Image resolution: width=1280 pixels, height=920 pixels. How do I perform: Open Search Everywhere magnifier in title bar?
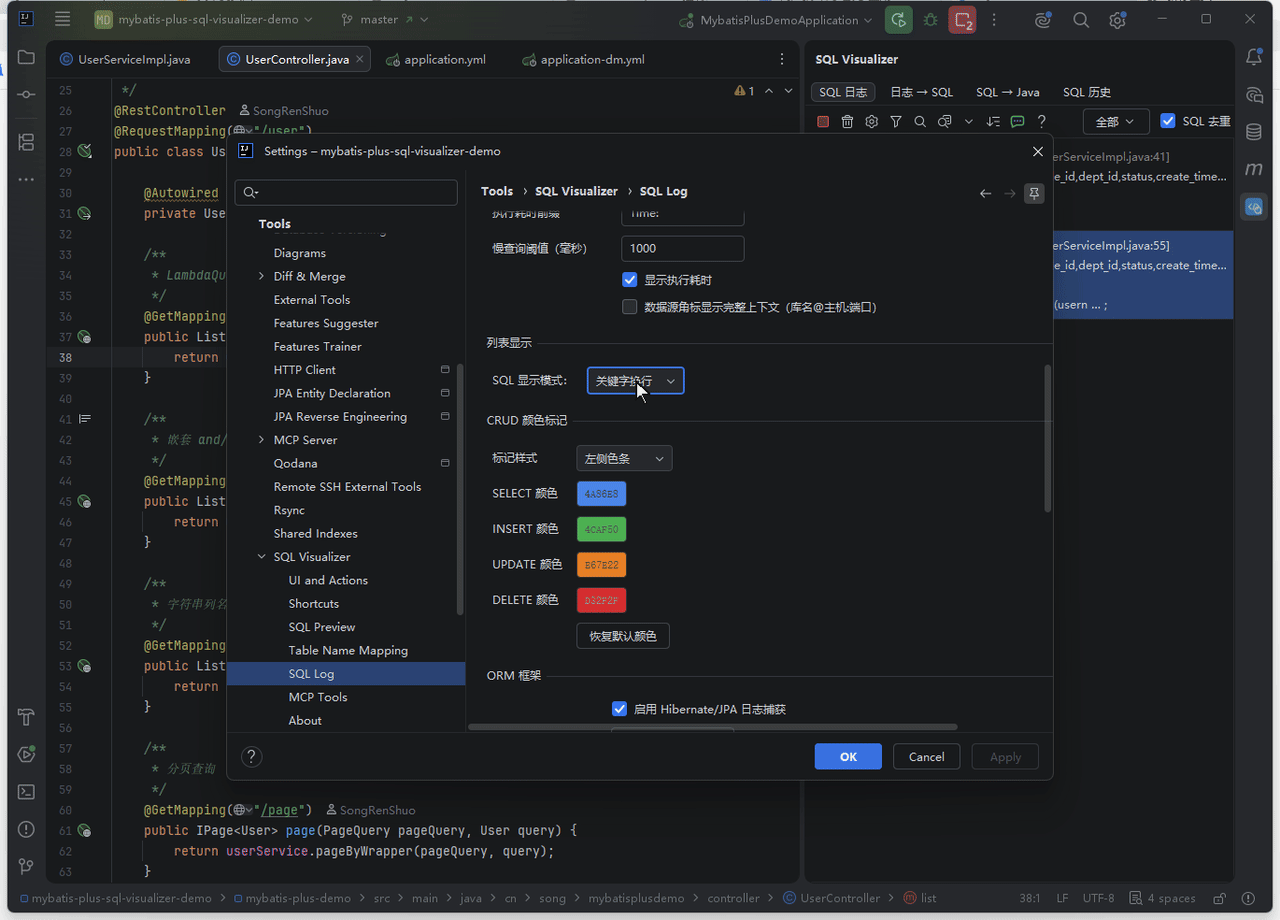[x=1081, y=19]
